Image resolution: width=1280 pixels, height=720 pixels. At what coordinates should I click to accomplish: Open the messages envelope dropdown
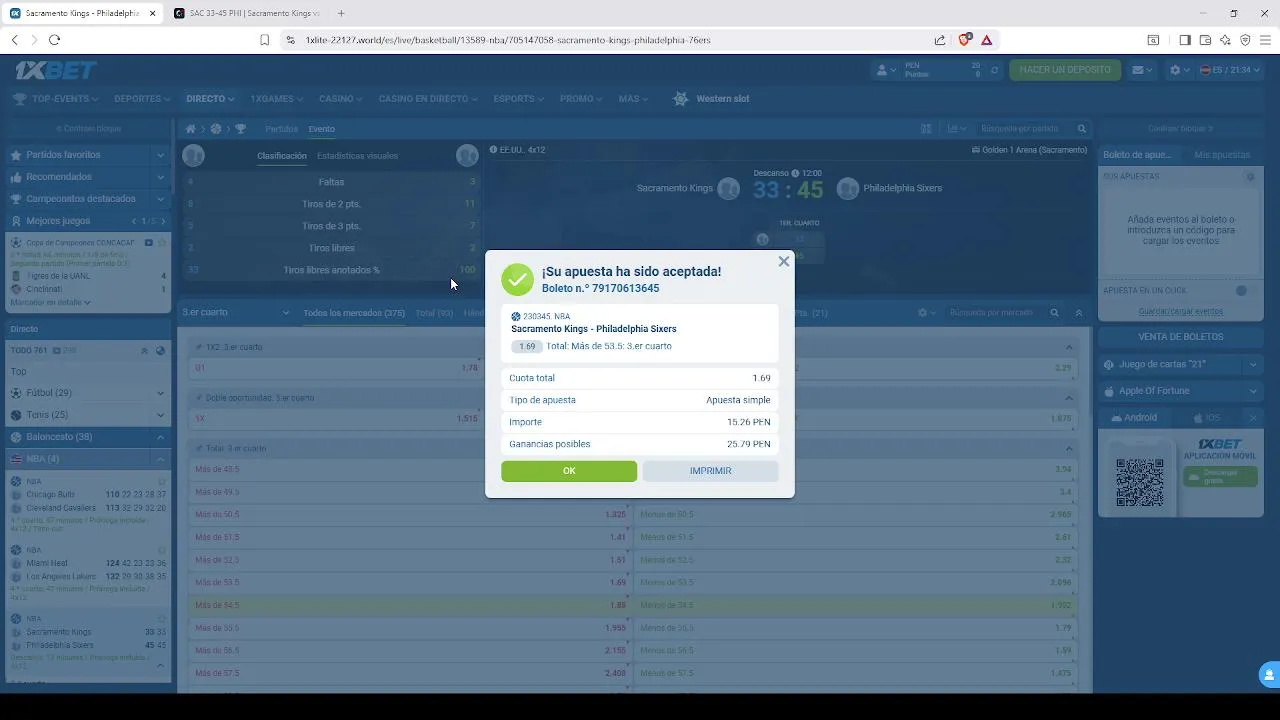pos(1142,70)
